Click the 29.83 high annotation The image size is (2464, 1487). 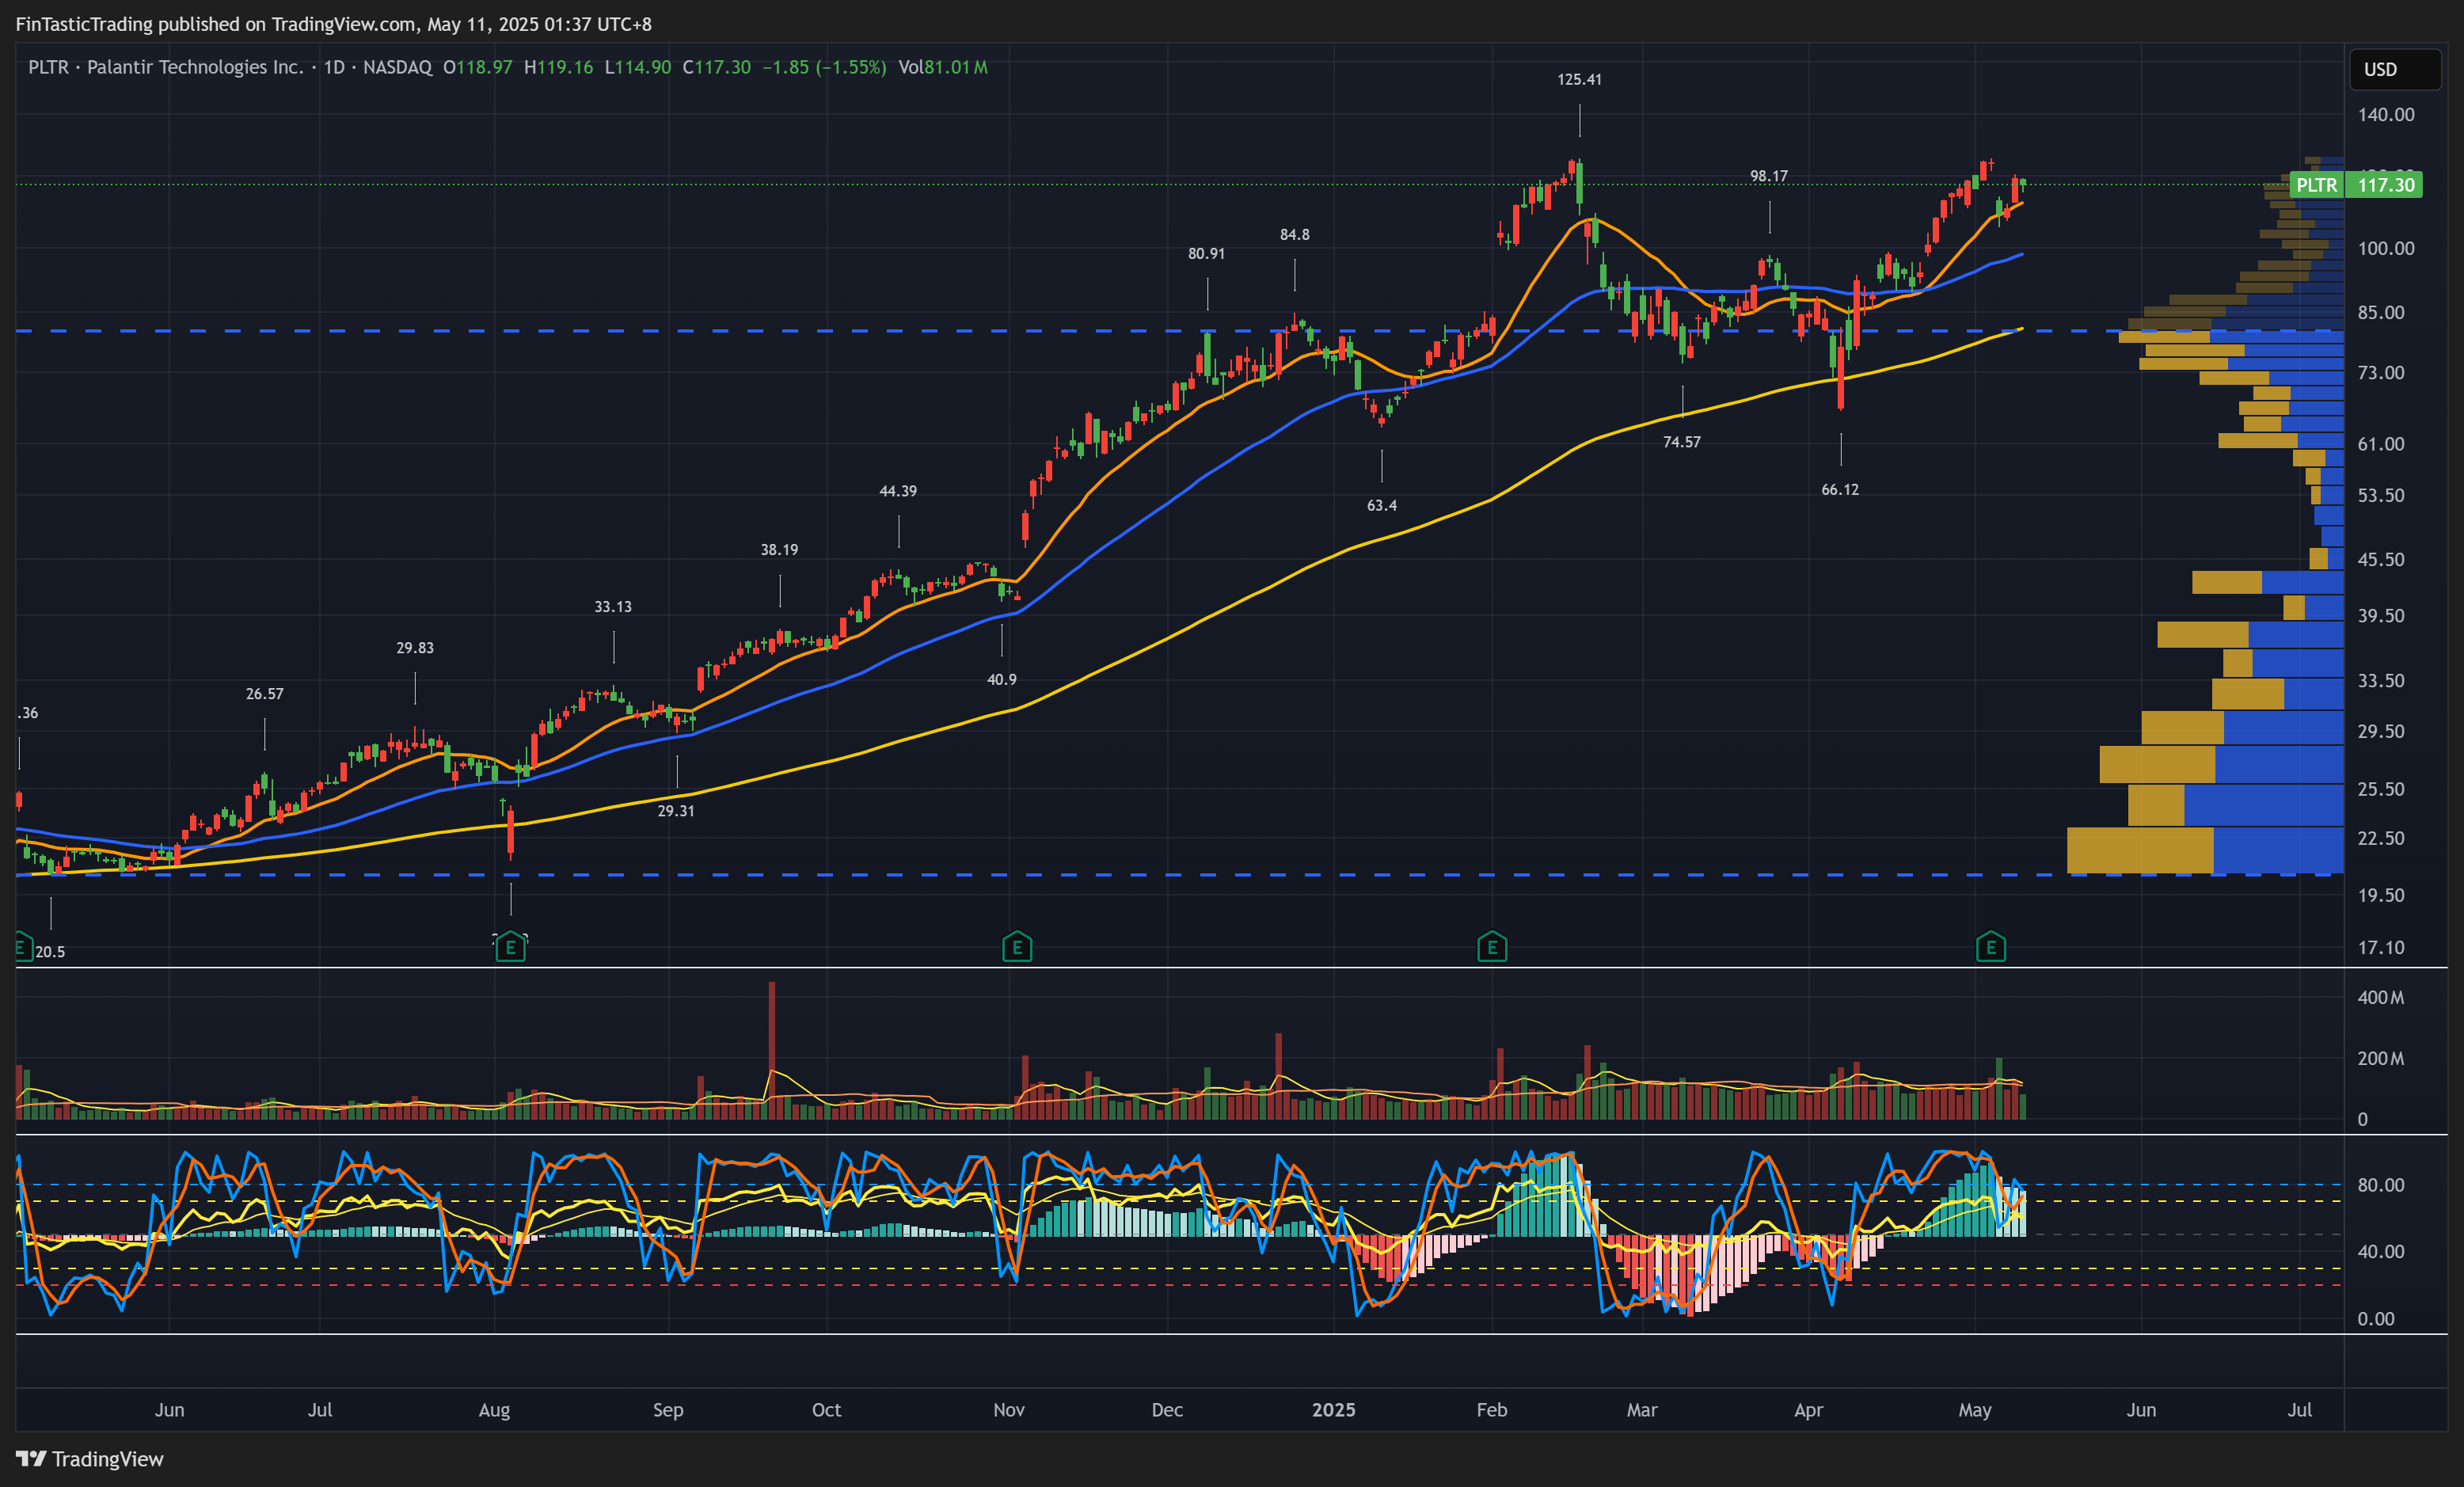pos(415,647)
